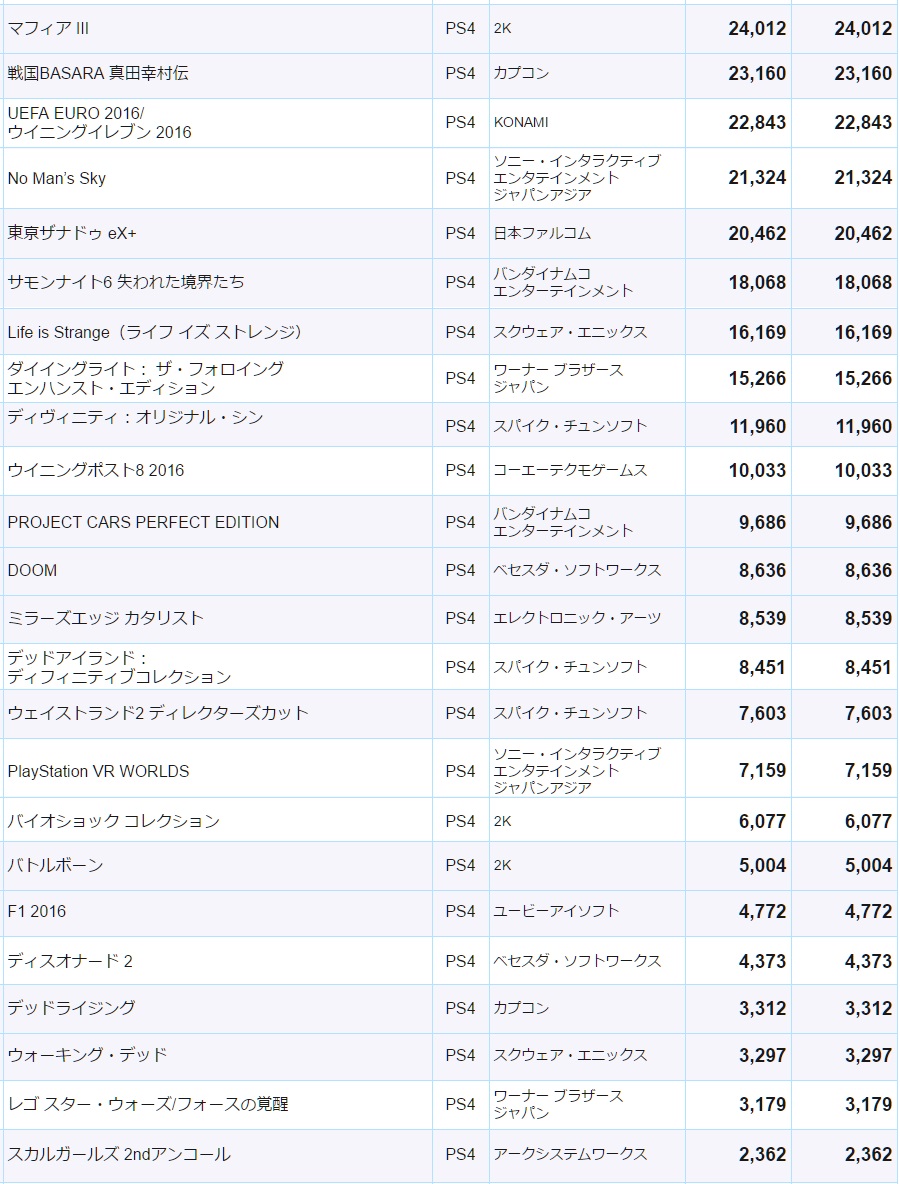This screenshot has height=1184, width=900.
Task: Select the アークシステムワークス publisher cell
Action: tap(570, 1155)
